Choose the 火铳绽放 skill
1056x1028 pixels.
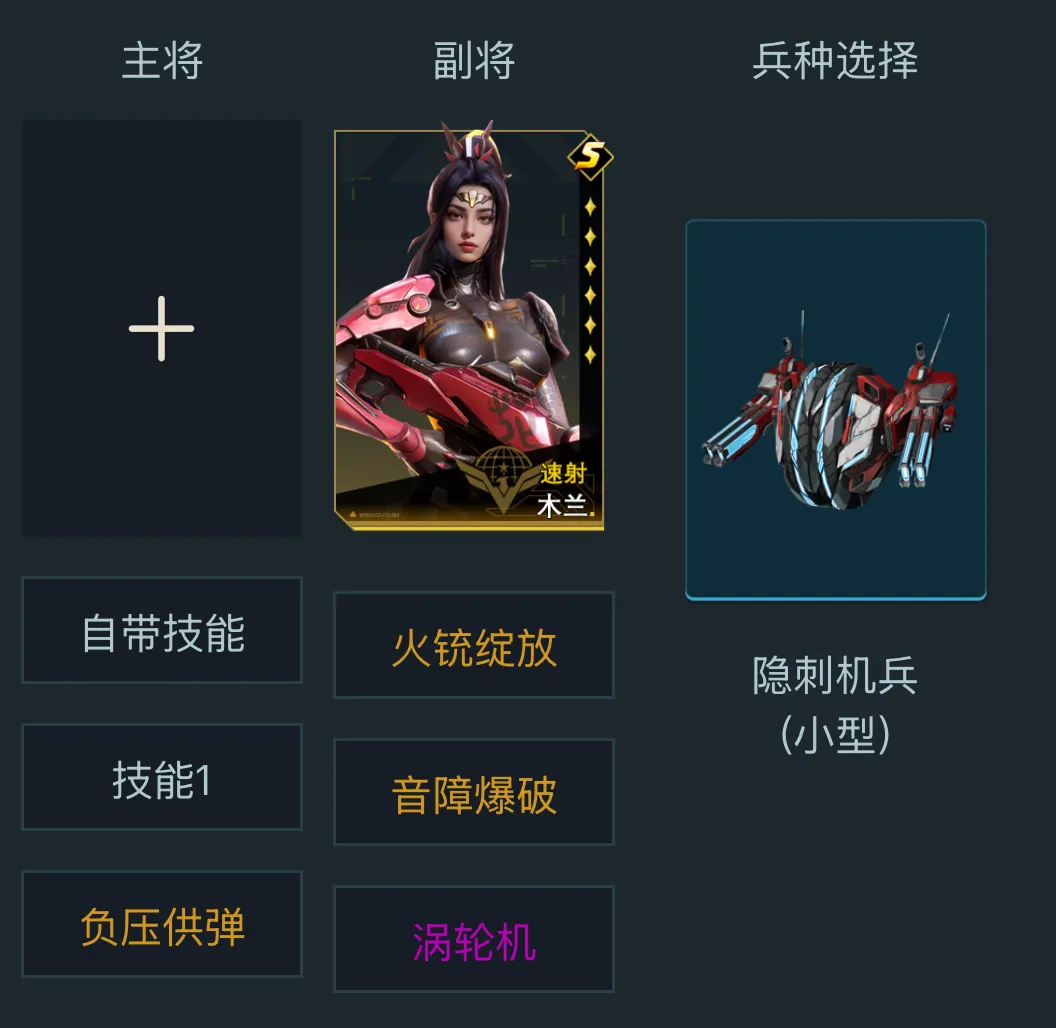coord(474,645)
